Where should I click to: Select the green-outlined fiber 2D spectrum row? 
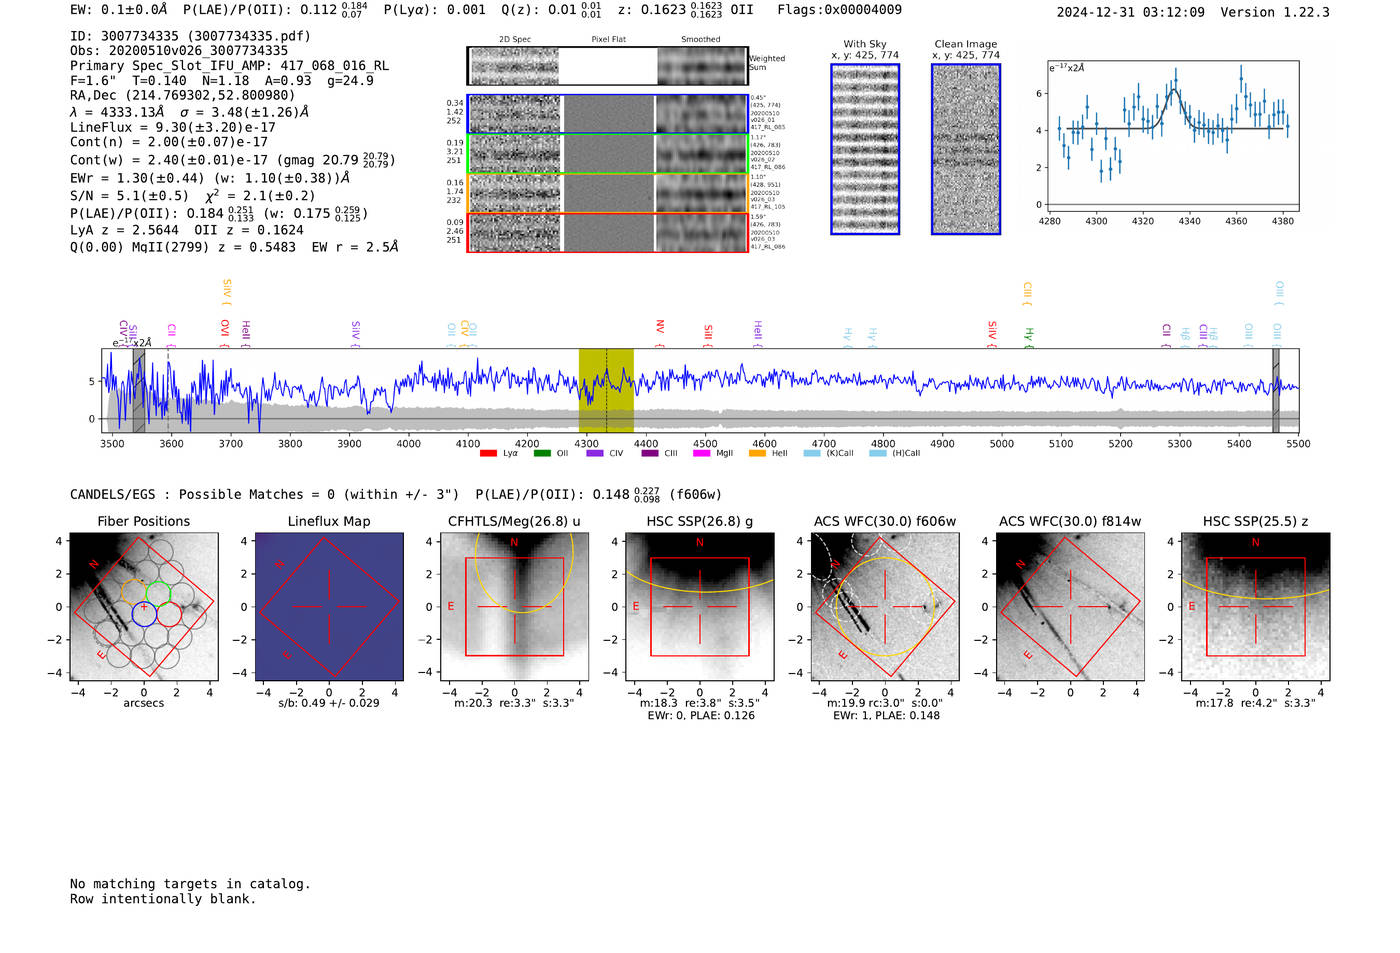[607, 153]
